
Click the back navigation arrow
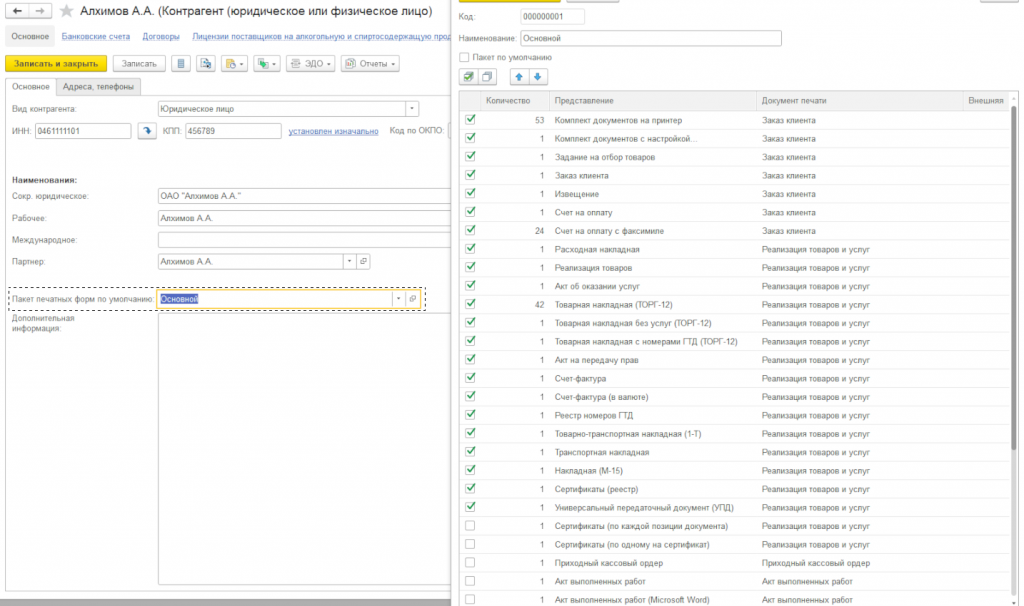(17, 10)
